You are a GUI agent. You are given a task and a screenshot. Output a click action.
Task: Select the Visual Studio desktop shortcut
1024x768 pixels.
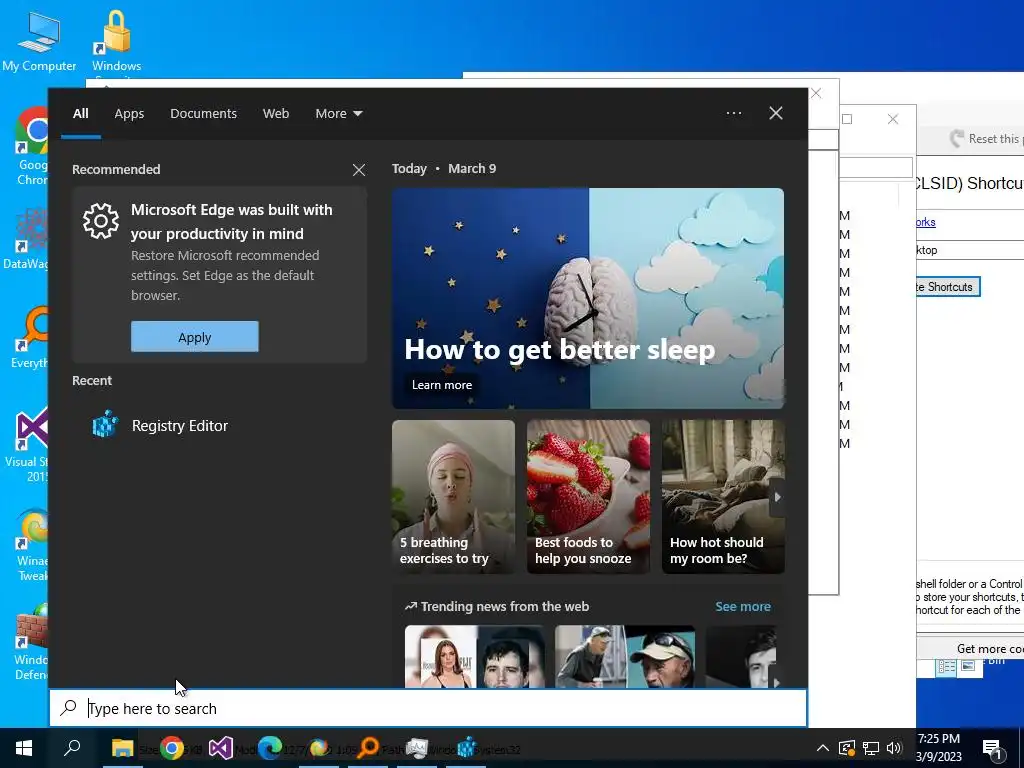pyautogui.click(x=29, y=445)
